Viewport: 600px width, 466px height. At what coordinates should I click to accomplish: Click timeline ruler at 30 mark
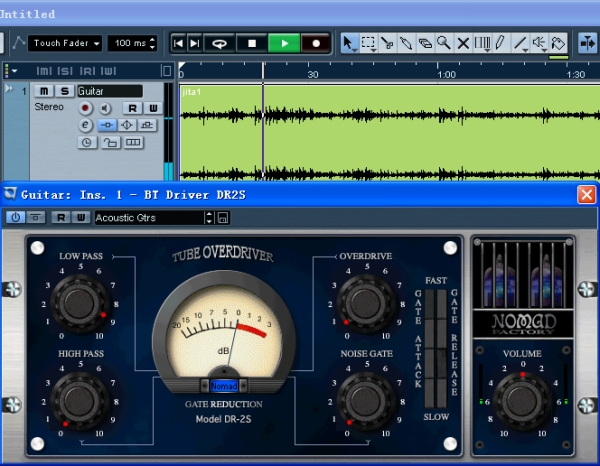tap(313, 74)
